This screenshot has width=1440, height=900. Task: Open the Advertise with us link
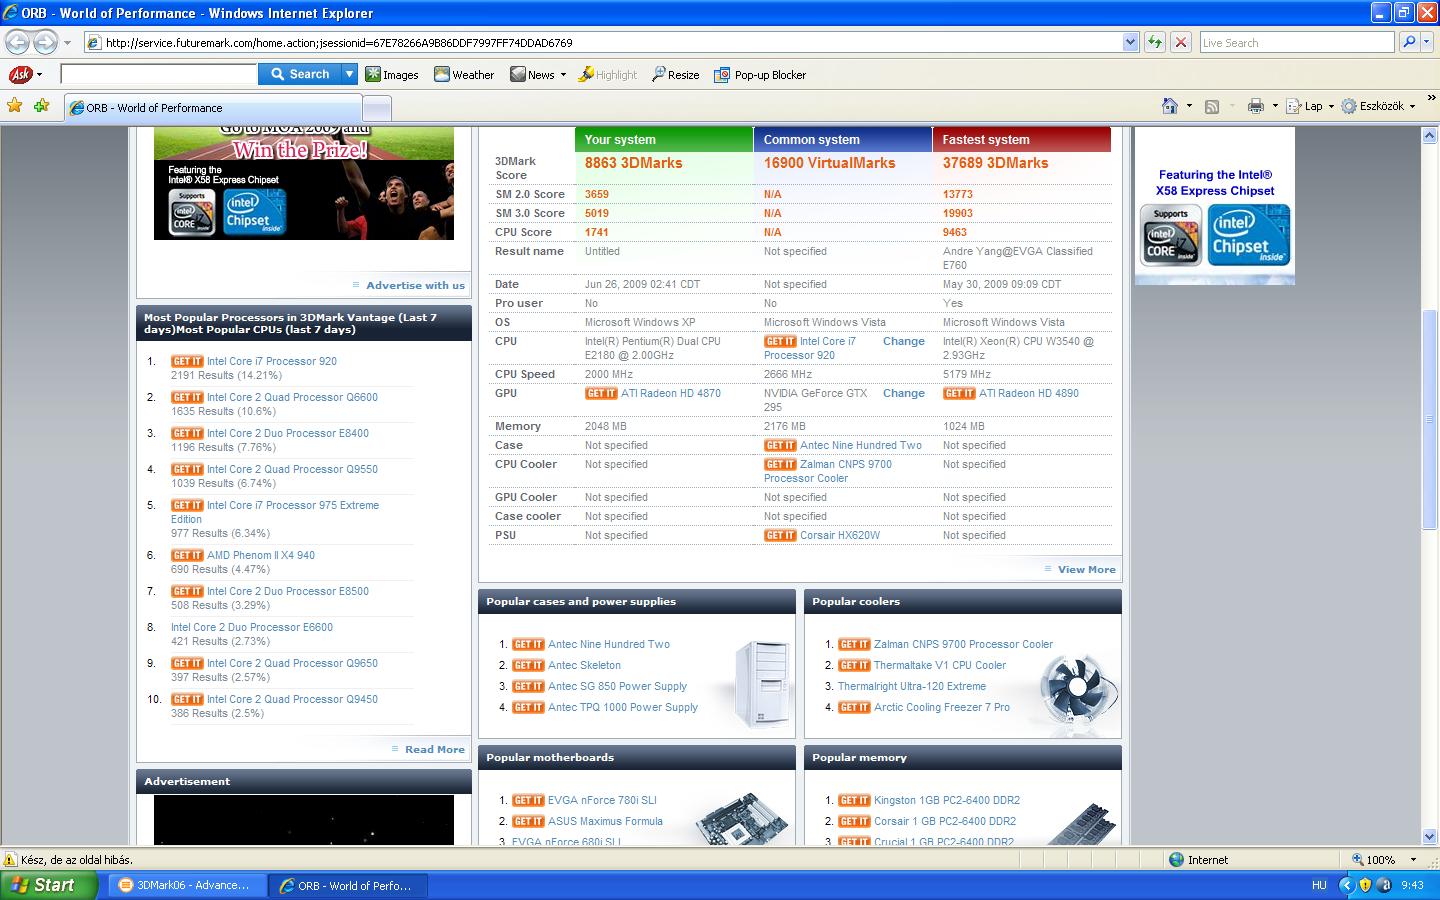(x=415, y=285)
